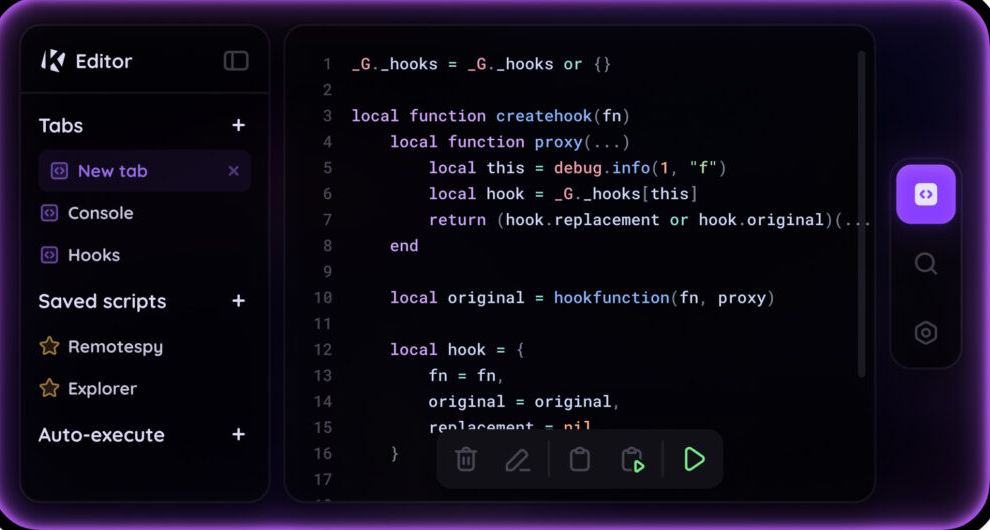This screenshot has width=990, height=530.
Task: Switch to the Console tab
Action: pyautogui.click(x=100, y=213)
